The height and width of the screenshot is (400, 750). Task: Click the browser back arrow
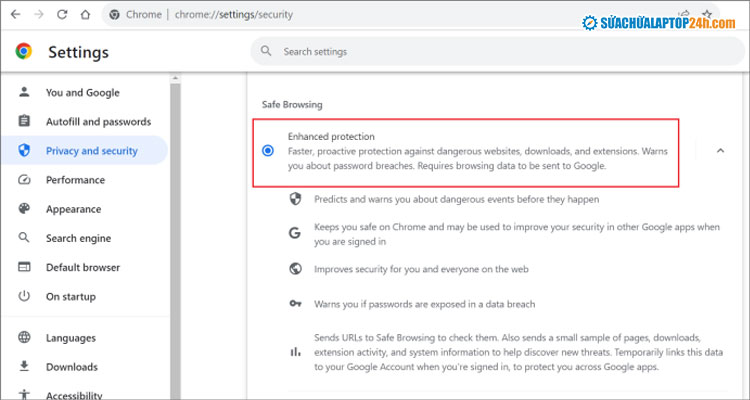point(14,15)
